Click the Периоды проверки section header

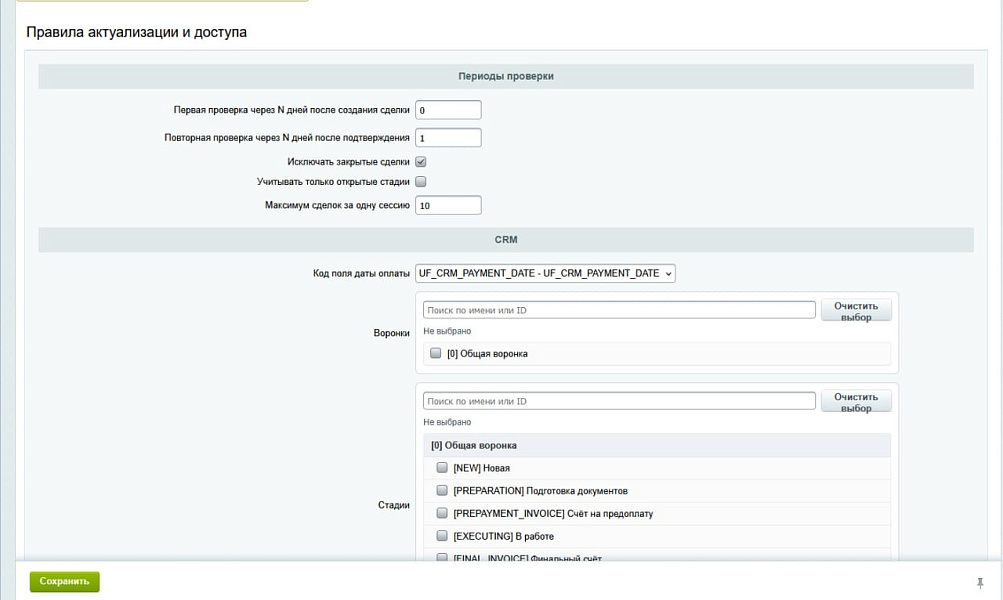click(x=506, y=76)
